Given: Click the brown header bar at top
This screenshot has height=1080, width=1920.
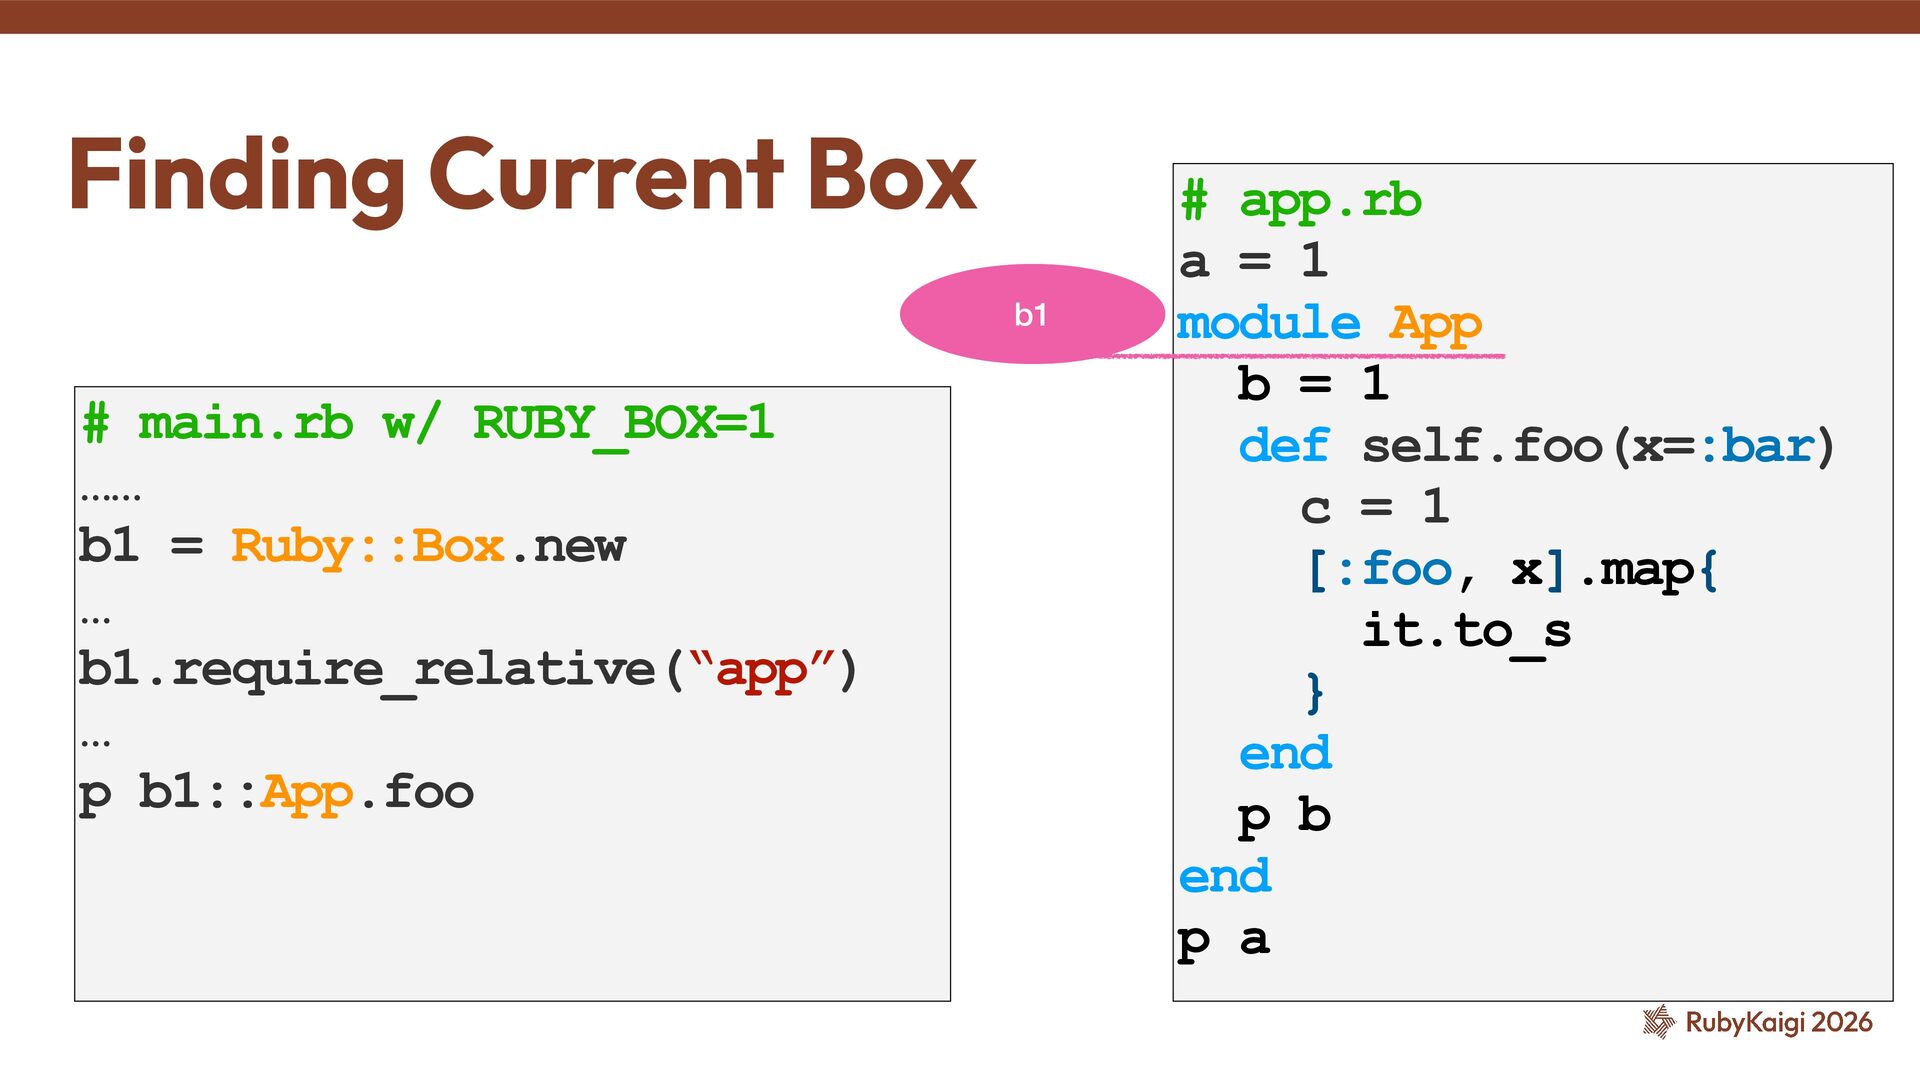Looking at the screenshot, I should [960, 16].
